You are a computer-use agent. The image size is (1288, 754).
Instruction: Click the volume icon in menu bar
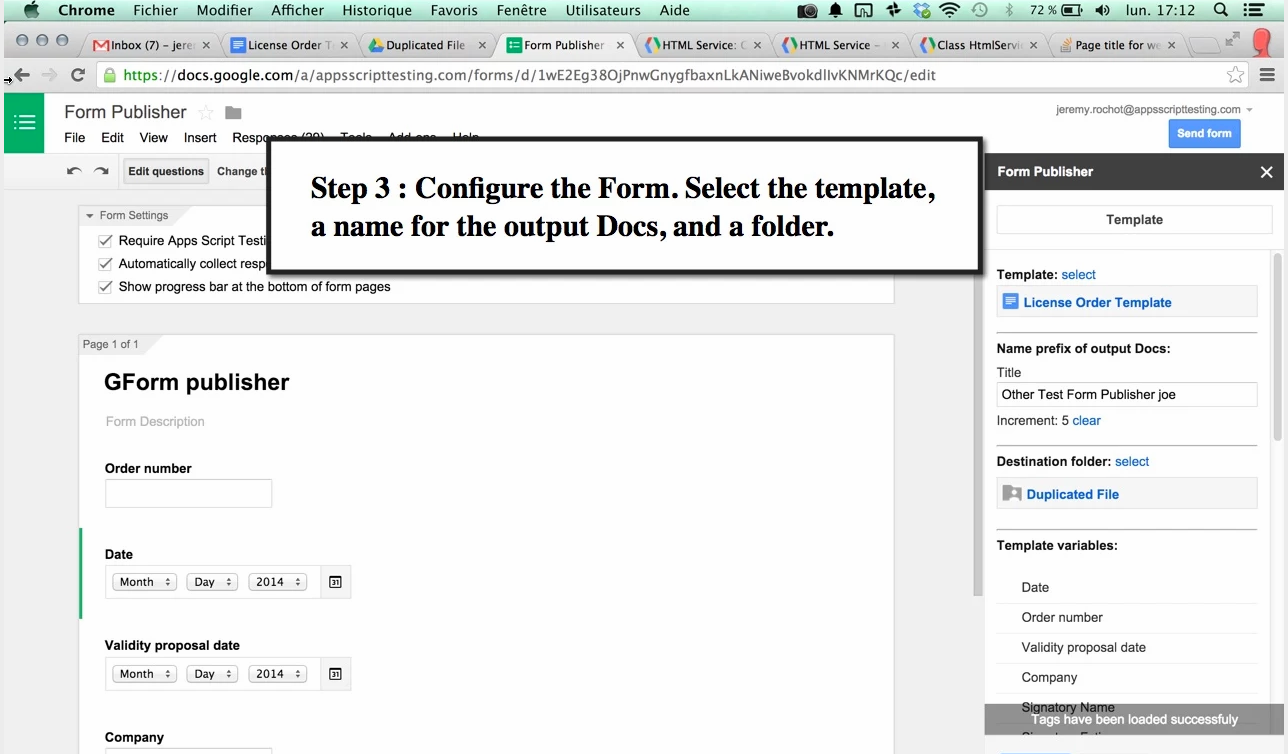click(x=1102, y=10)
